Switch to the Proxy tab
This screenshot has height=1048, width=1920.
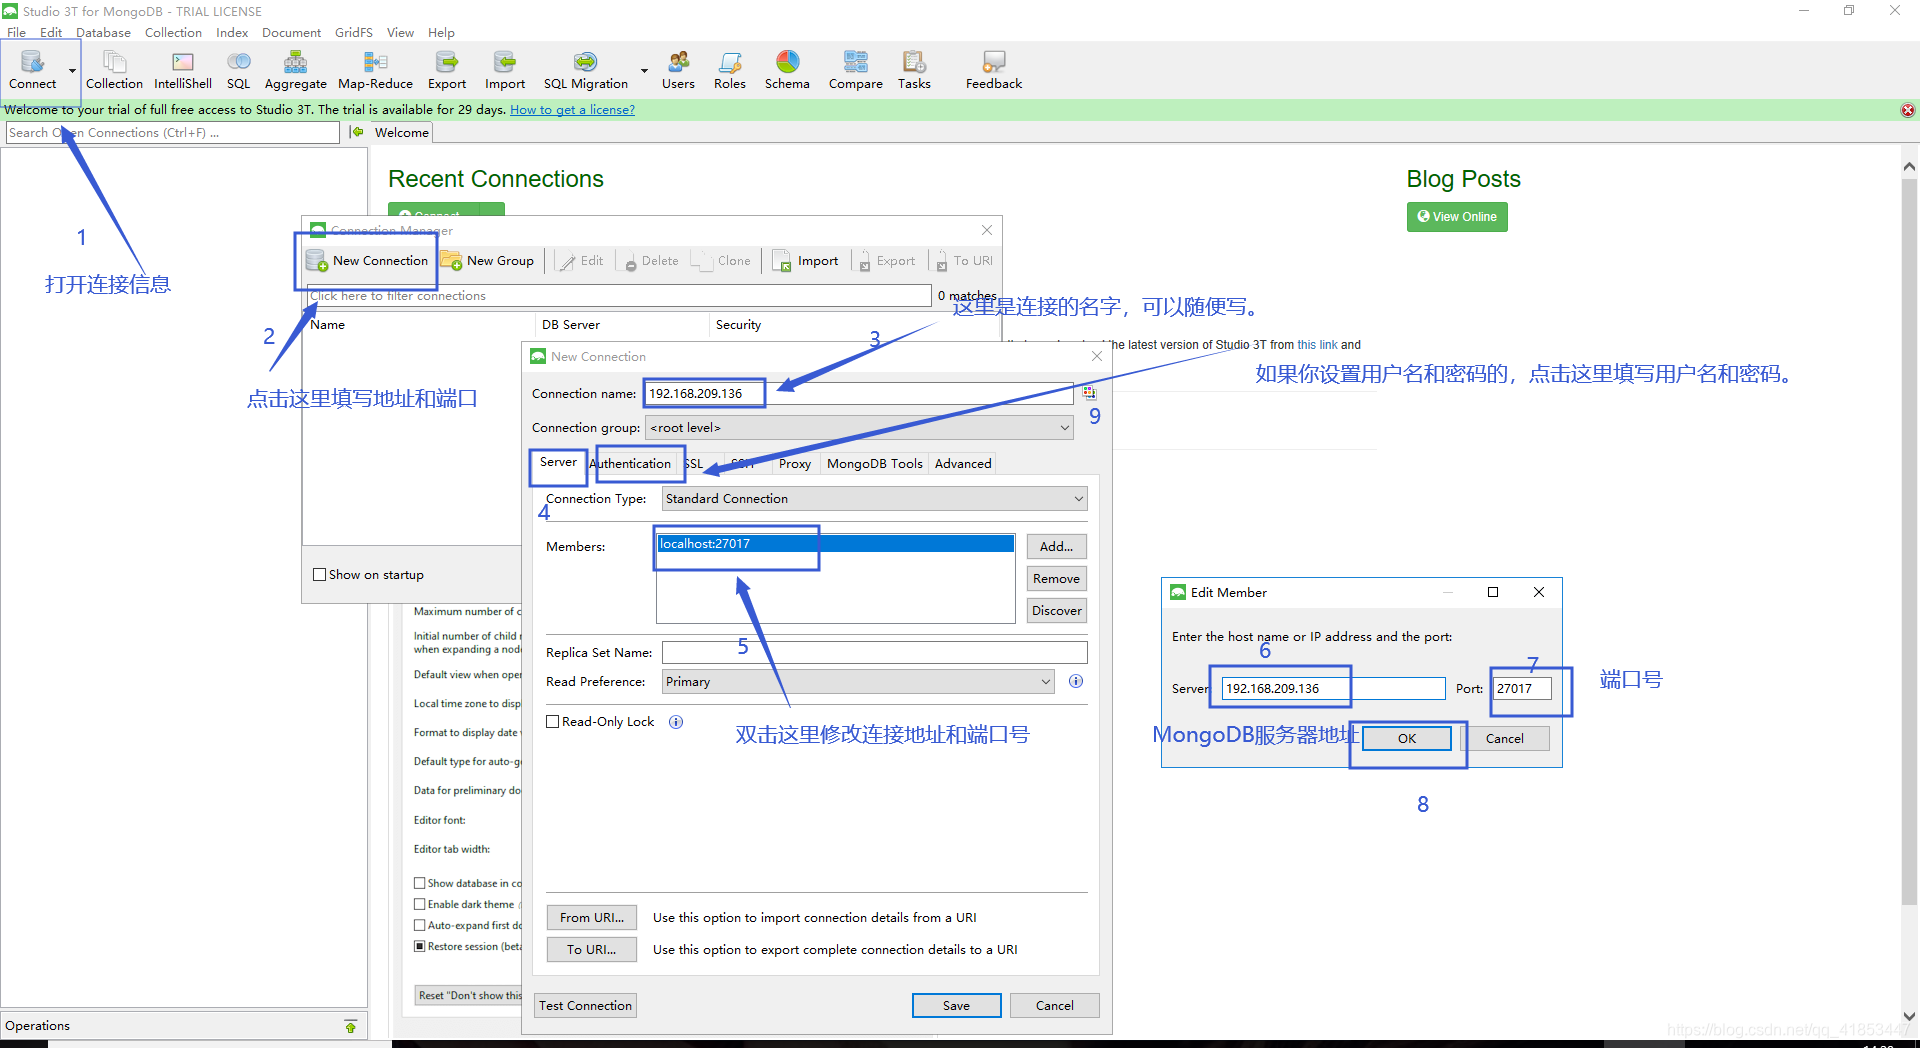point(795,464)
